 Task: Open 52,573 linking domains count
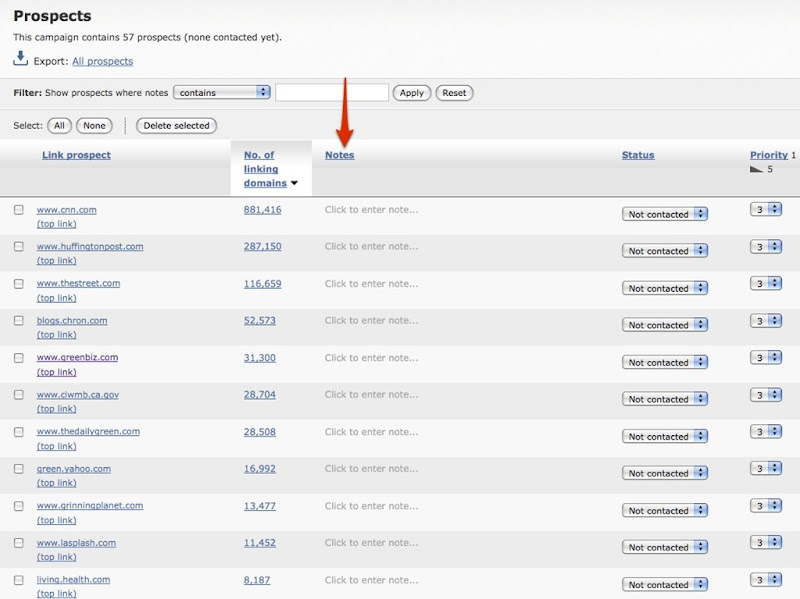260,320
